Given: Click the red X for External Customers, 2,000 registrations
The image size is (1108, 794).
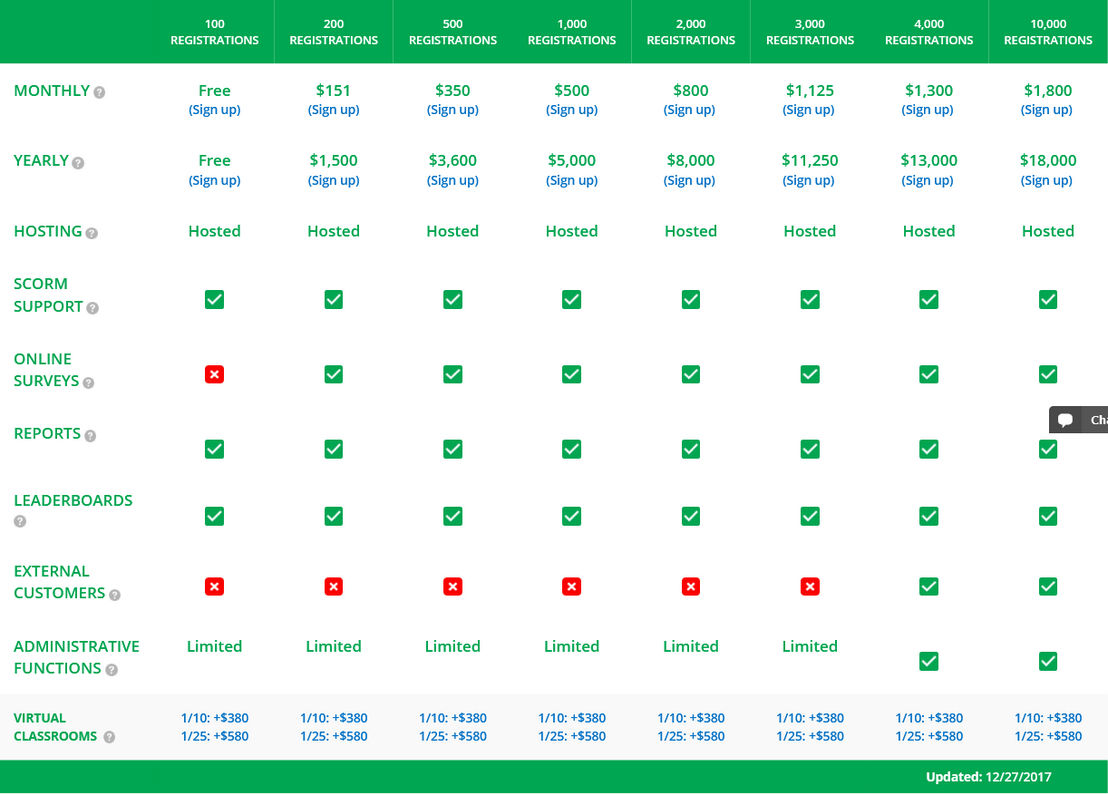Looking at the screenshot, I should pyautogui.click(x=691, y=586).
